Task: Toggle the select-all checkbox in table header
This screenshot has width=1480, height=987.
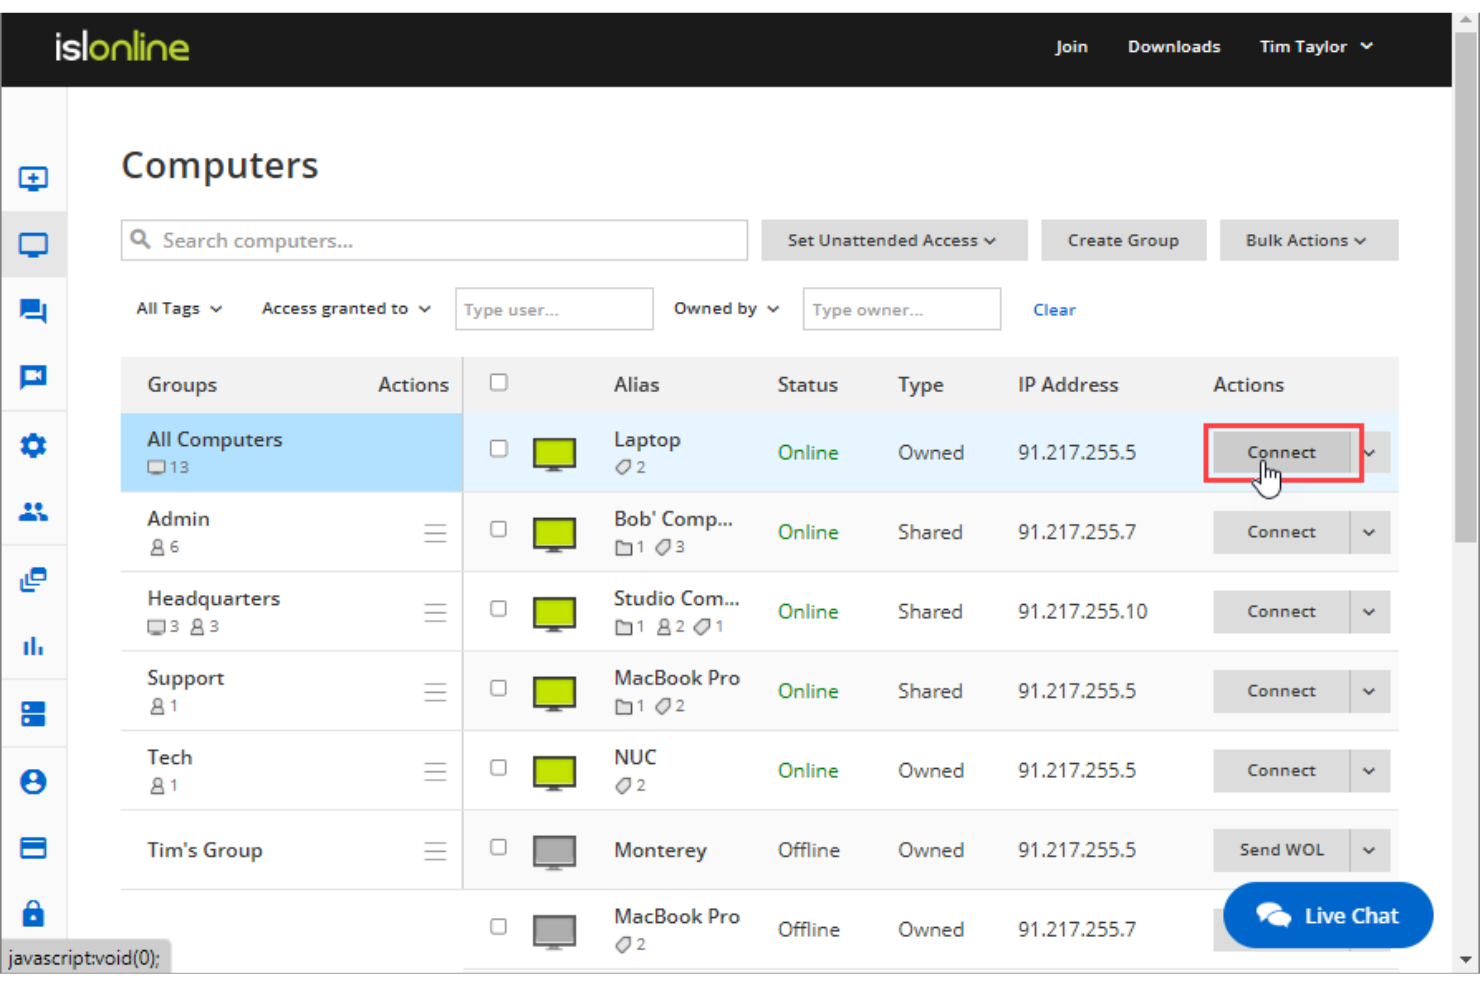Action: tap(498, 382)
